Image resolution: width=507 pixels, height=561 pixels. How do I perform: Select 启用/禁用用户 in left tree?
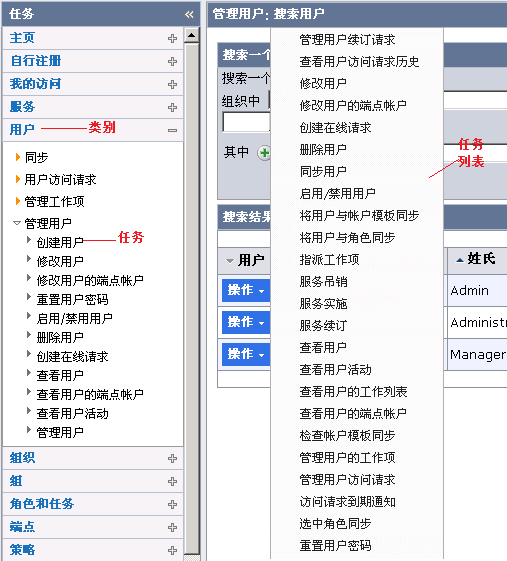coord(74,318)
